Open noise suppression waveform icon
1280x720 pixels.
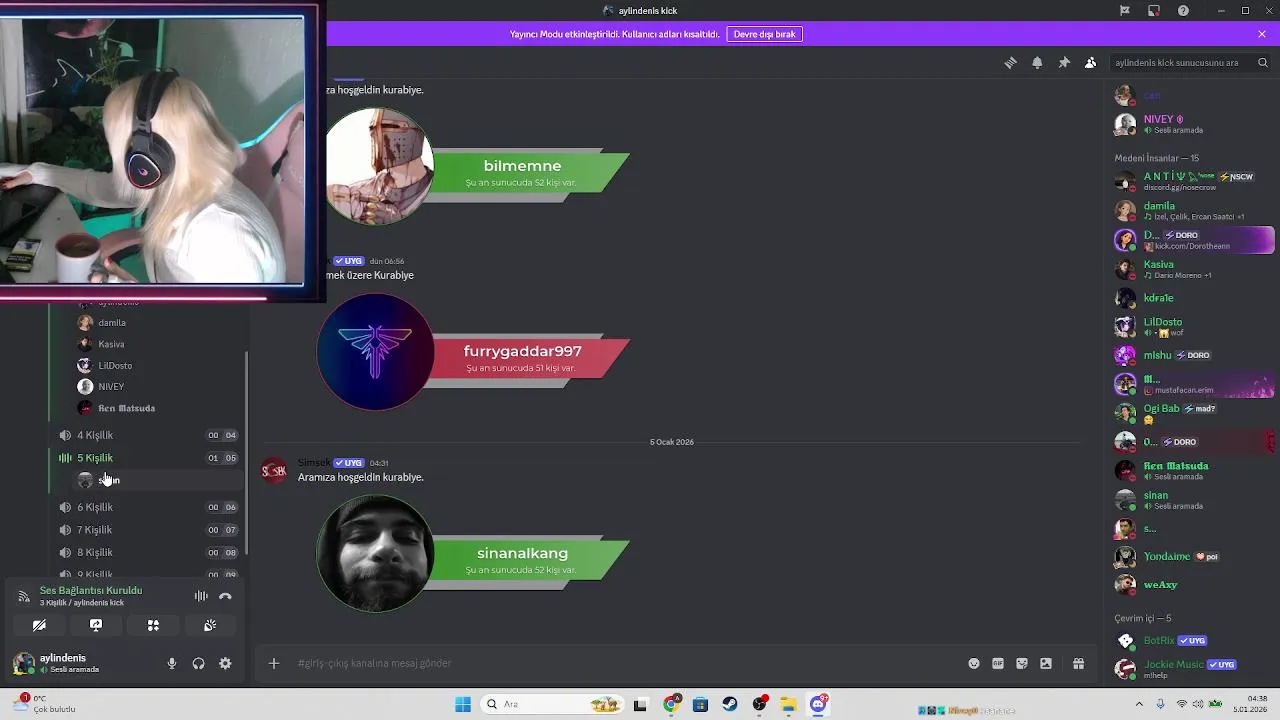coord(201,596)
